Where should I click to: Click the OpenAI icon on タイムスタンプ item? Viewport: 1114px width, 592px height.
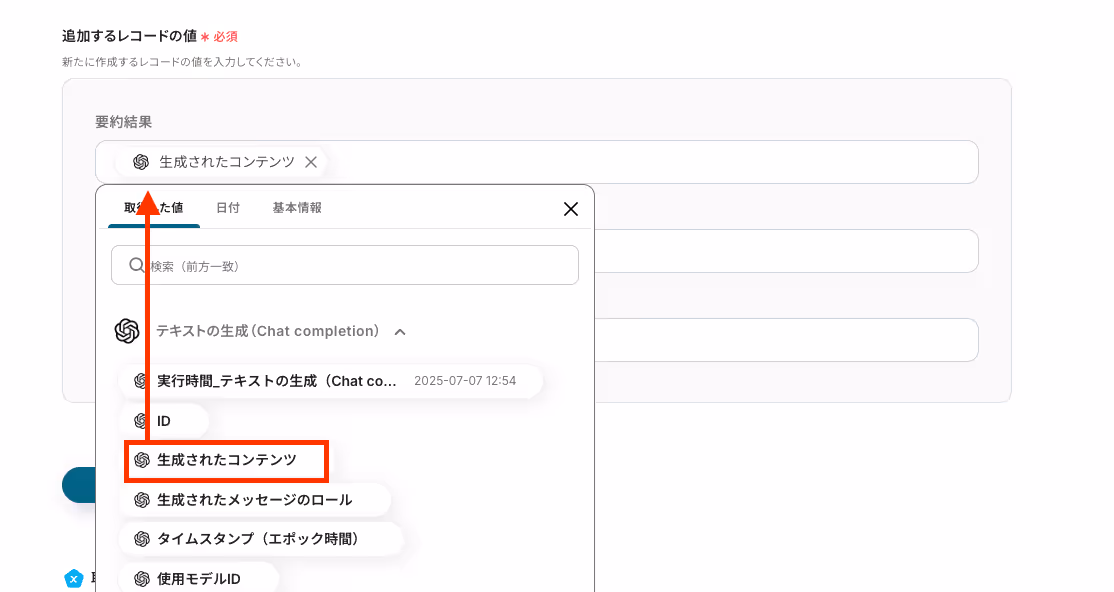click(142, 539)
